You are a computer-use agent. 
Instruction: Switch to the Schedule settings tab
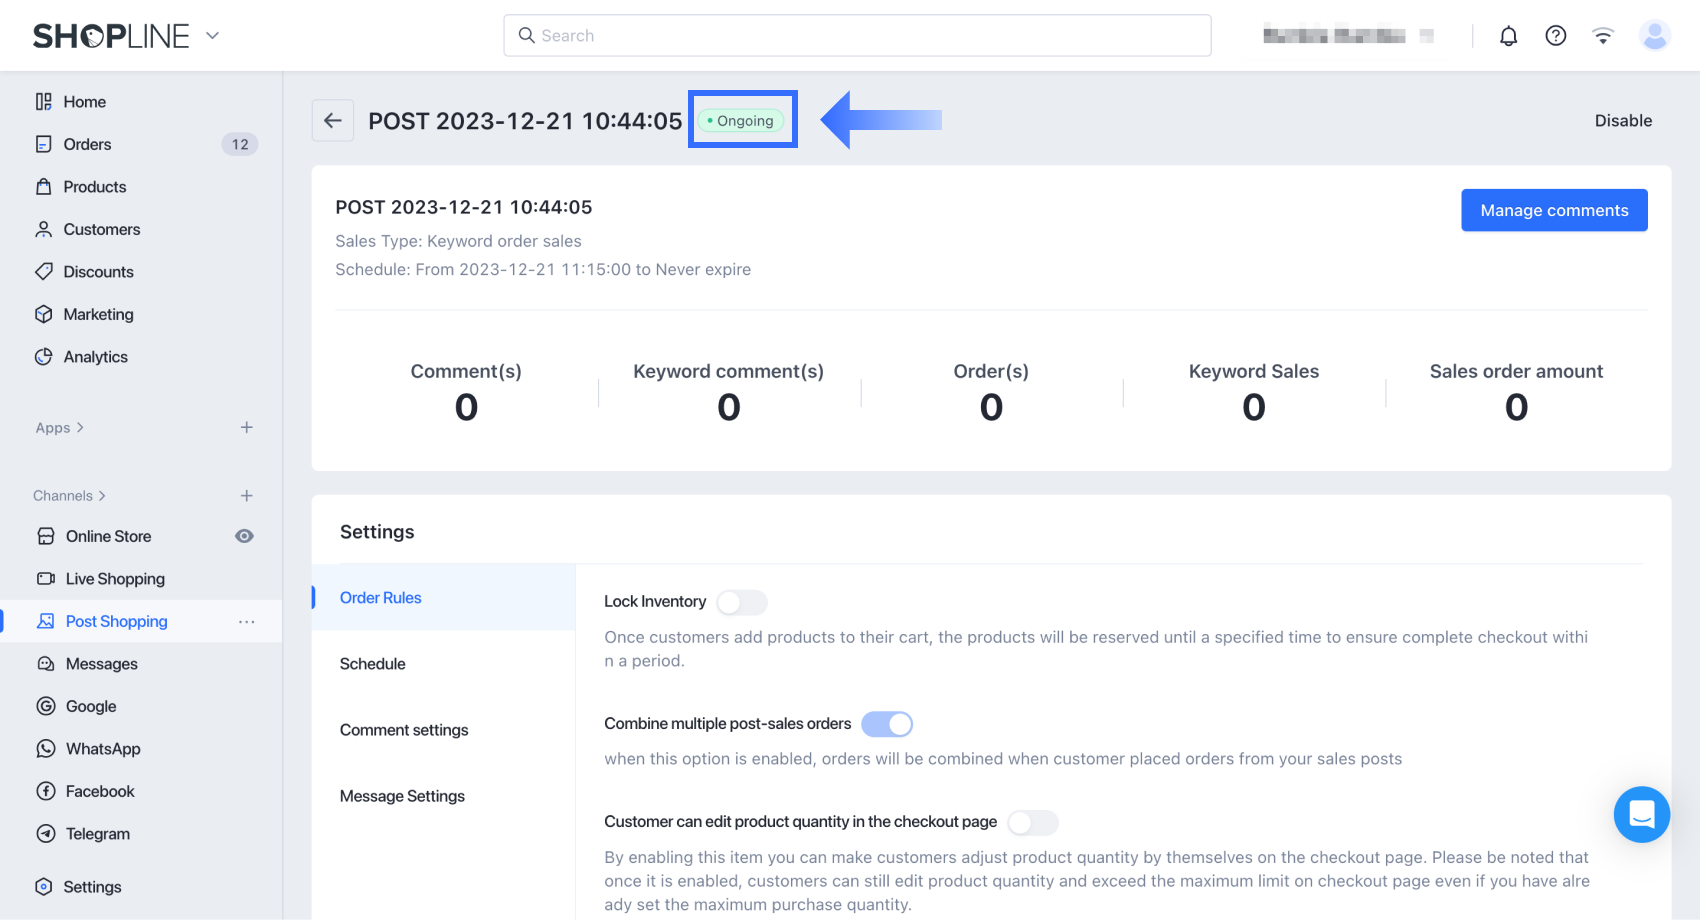pyautogui.click(x=373, y=664)
